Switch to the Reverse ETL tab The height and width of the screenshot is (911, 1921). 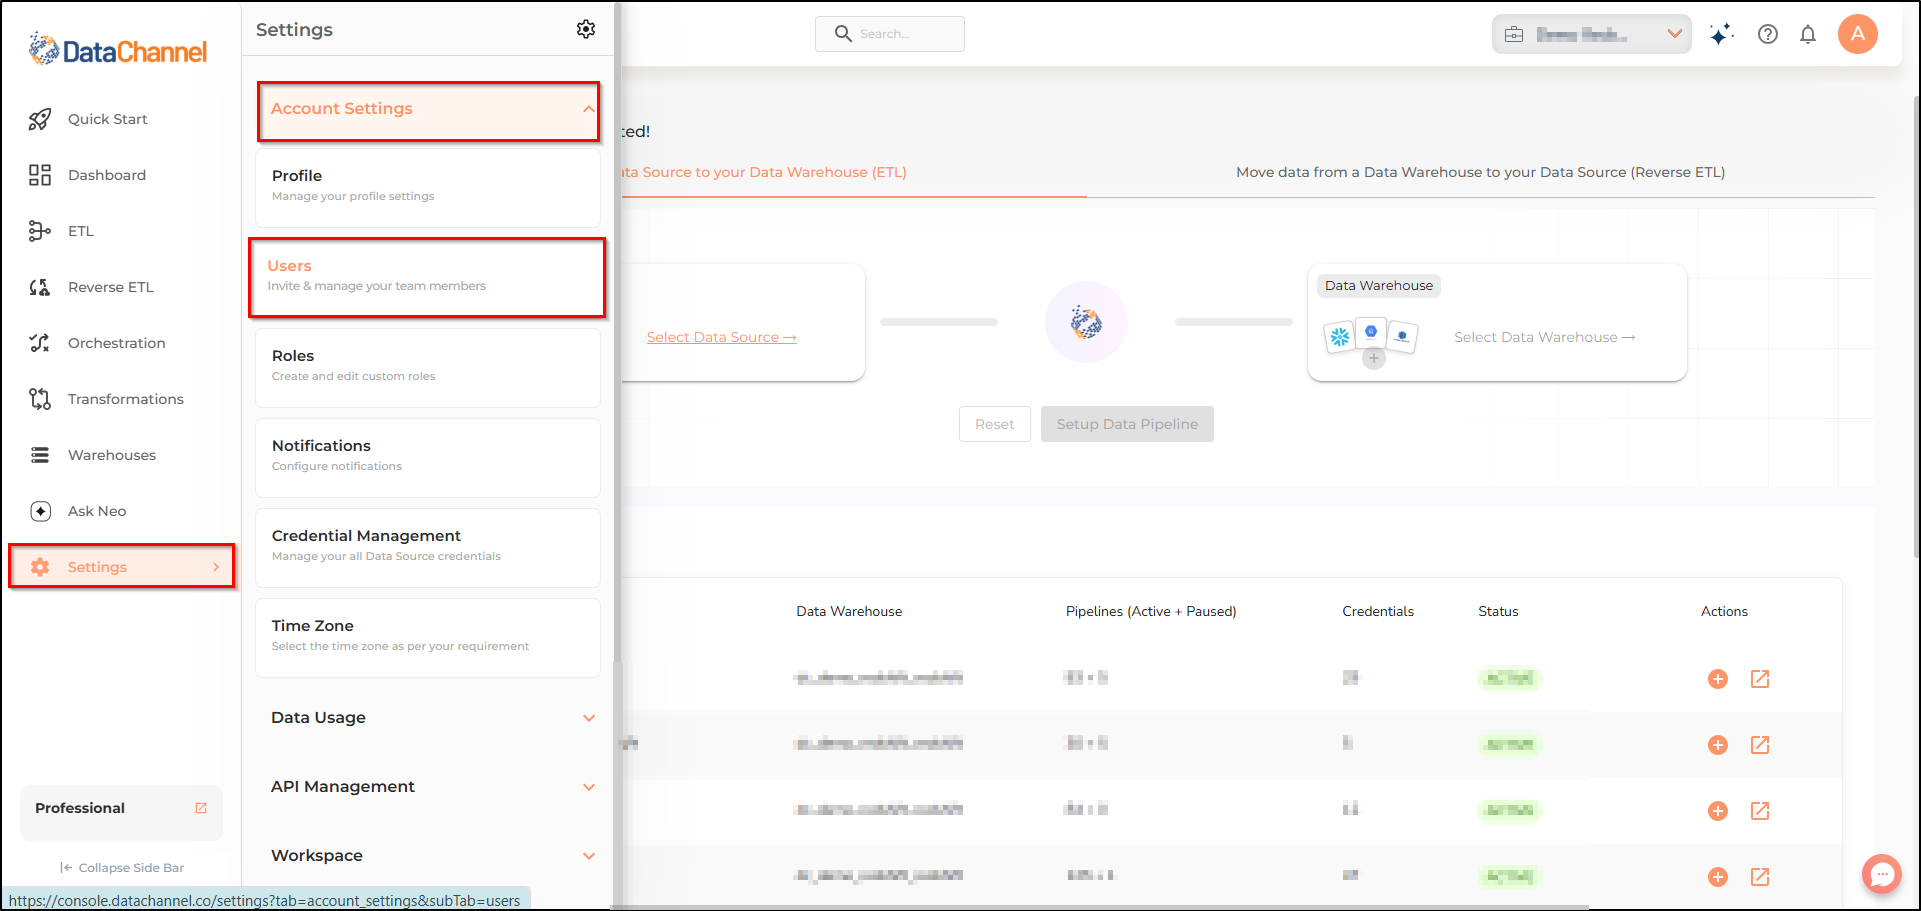pyautogui.click(x=1480, y=172)
